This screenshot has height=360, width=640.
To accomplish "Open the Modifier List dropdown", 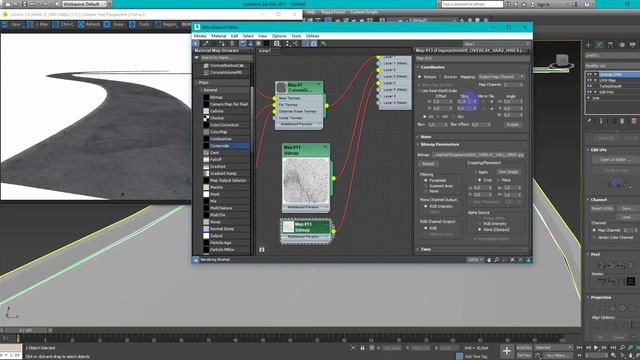I will (x=612, y=66).
